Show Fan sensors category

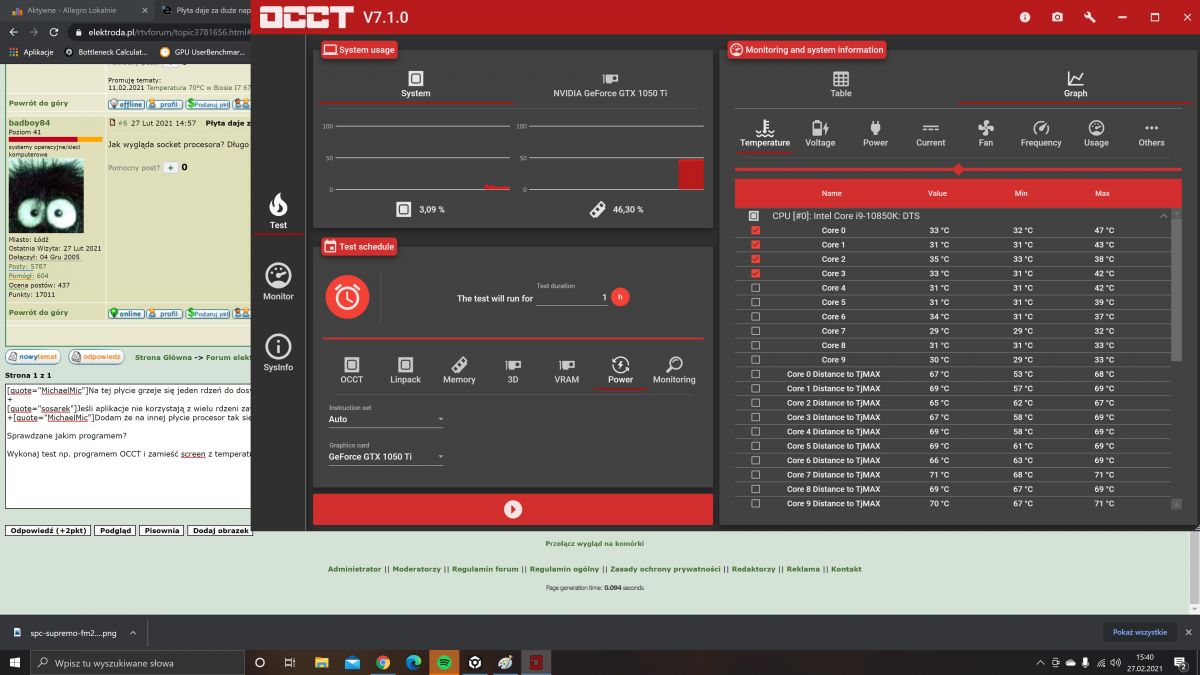click(x=986, y=134)
